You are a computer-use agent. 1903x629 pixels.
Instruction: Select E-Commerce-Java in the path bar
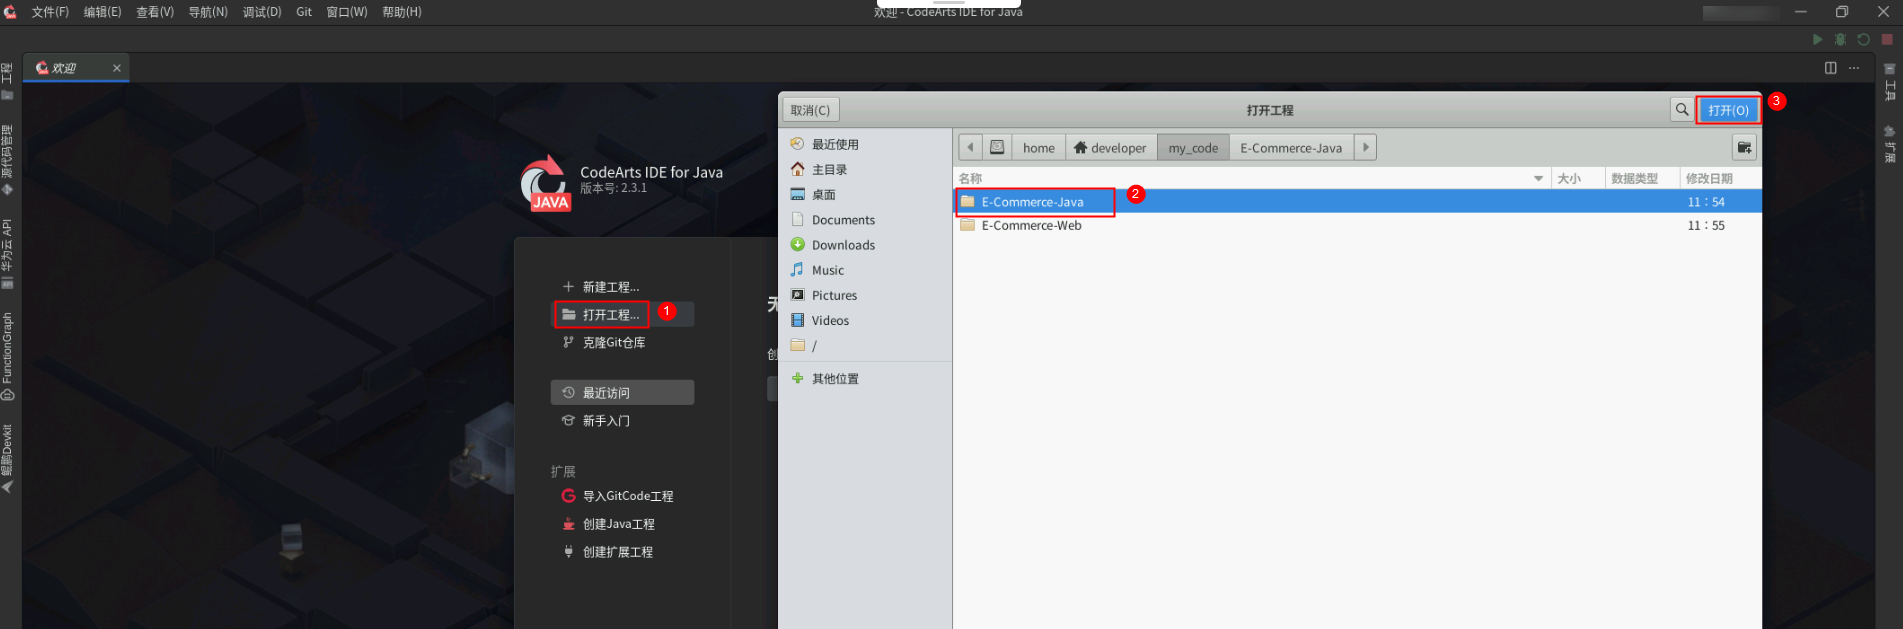point(1291,148)
